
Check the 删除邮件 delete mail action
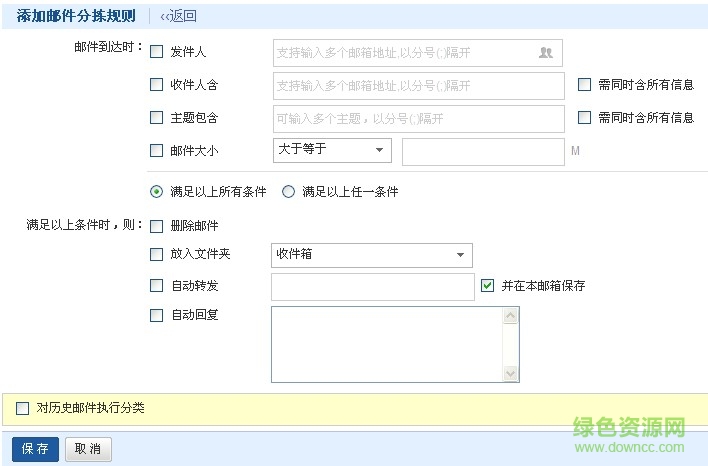(x=156, y=226)
